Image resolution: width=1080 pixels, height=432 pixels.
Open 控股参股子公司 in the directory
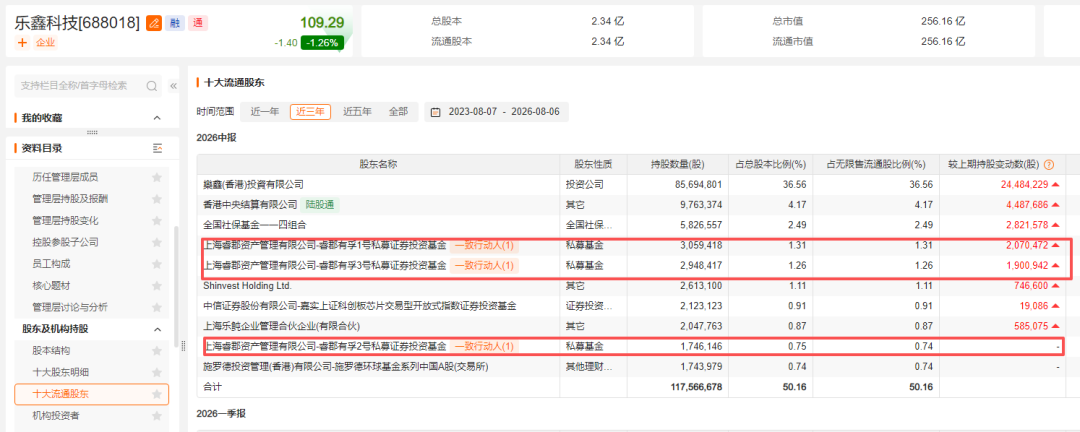pyautogui.click(x=65, y=243)
